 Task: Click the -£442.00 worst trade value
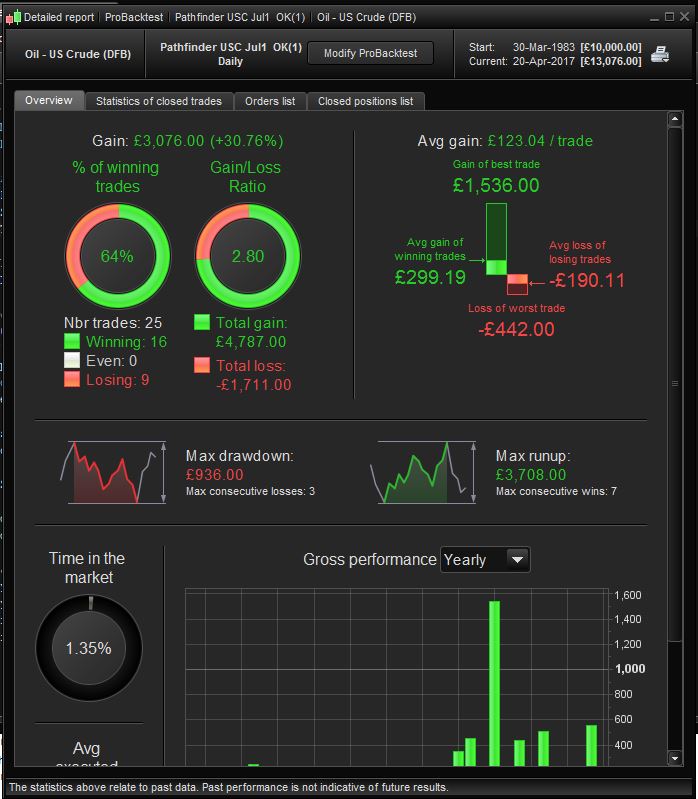click(516, 329)
